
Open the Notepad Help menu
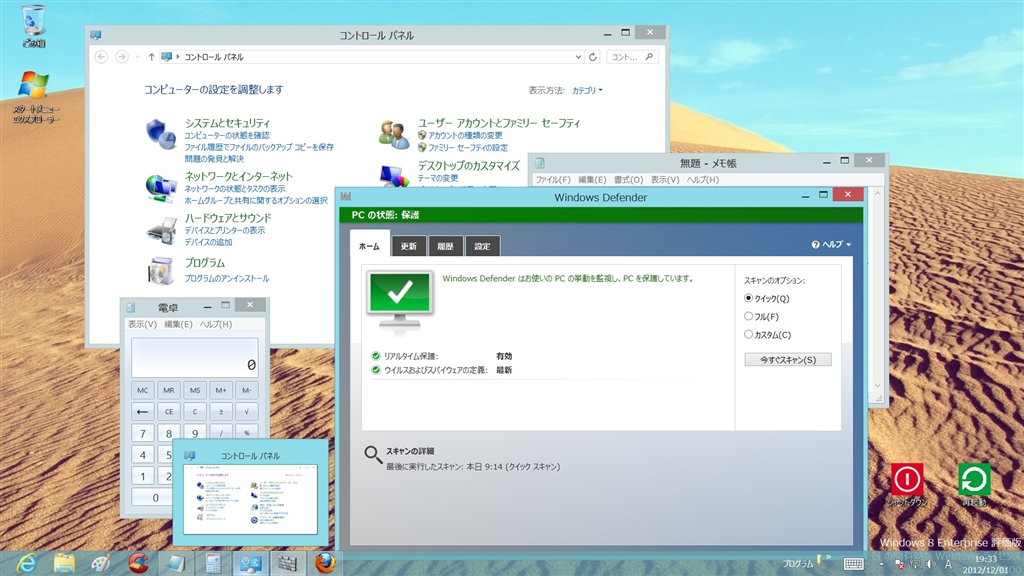pos(703,180)
